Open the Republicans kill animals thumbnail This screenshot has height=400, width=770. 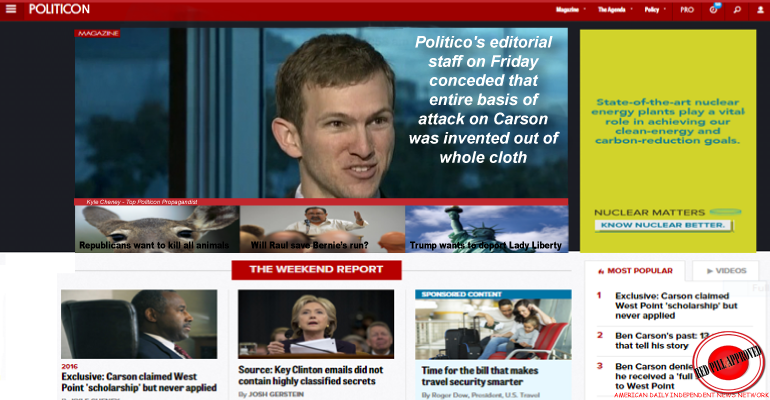coord(157,229)
